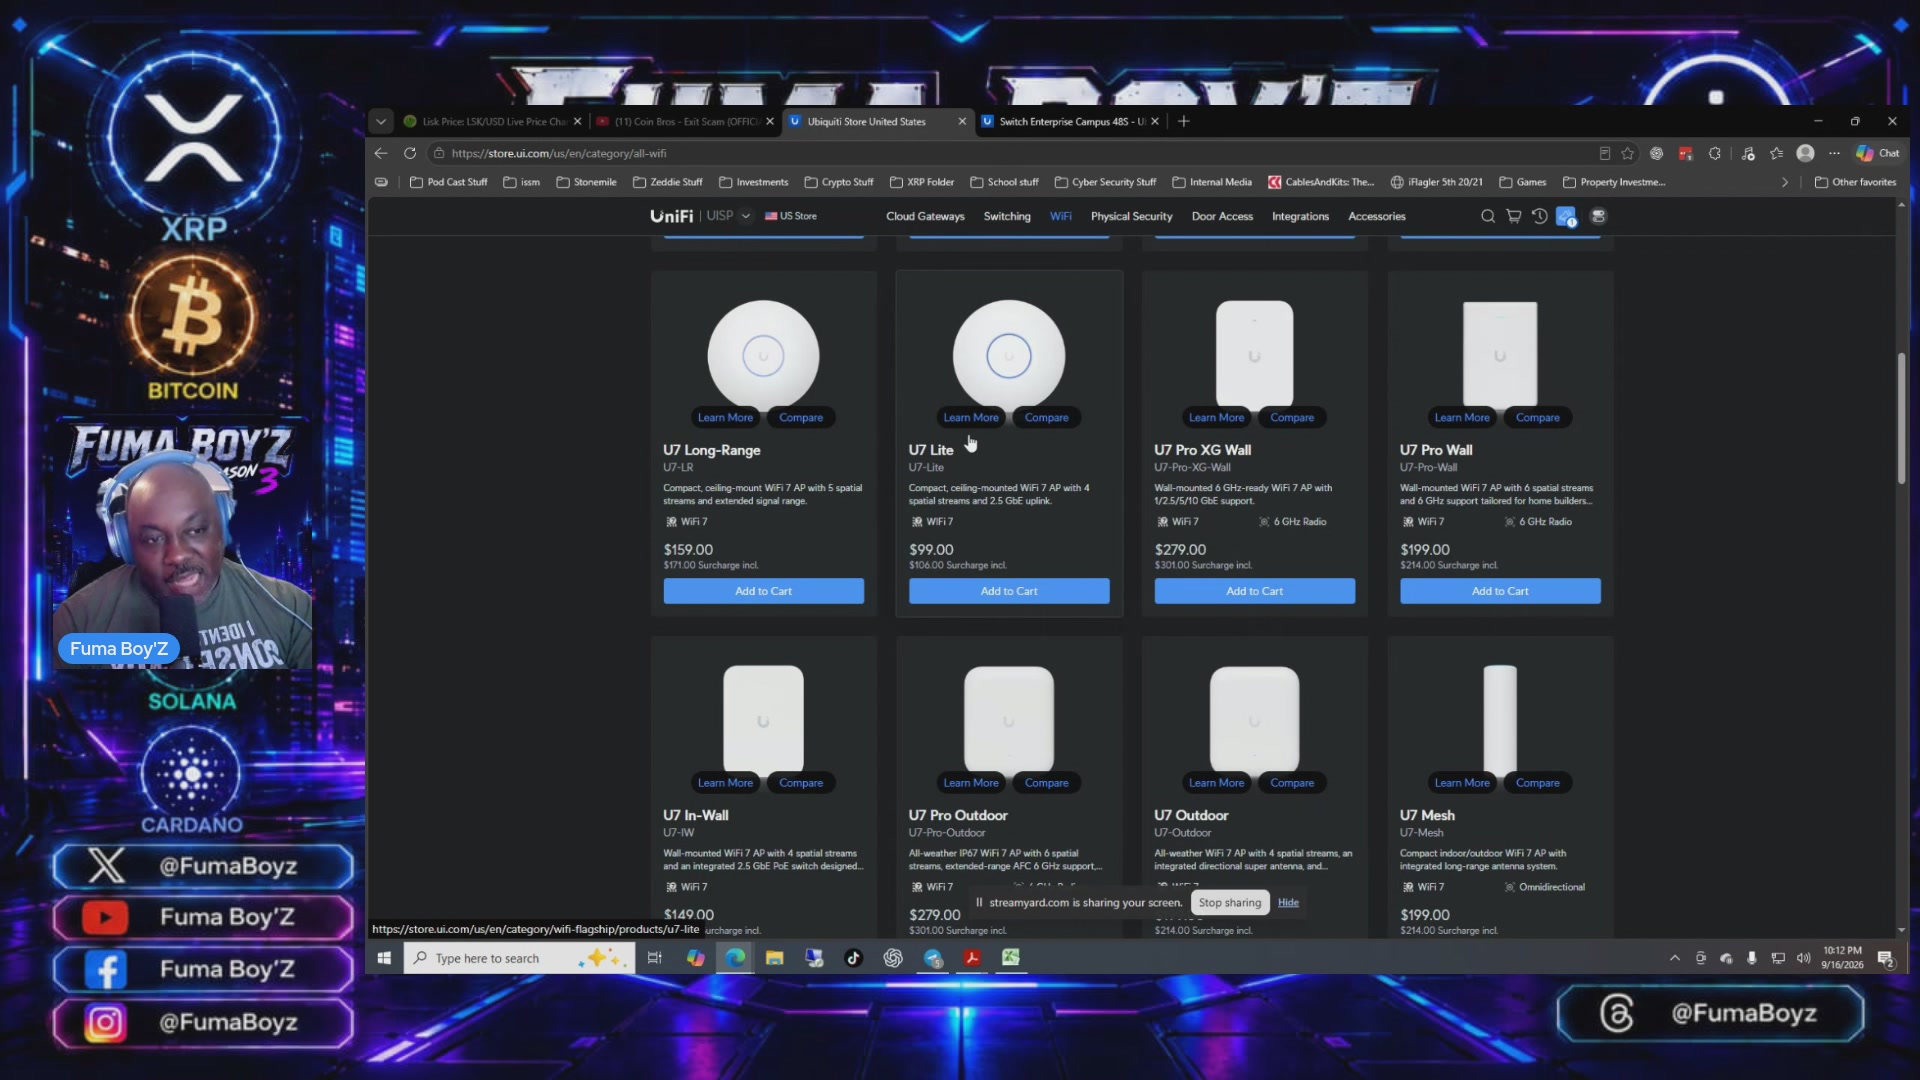Click the Stop sharing button
Image resolution: width=1920 pixels, height=1080 pixels.
pyautogui.click(x=1230, y=902)
